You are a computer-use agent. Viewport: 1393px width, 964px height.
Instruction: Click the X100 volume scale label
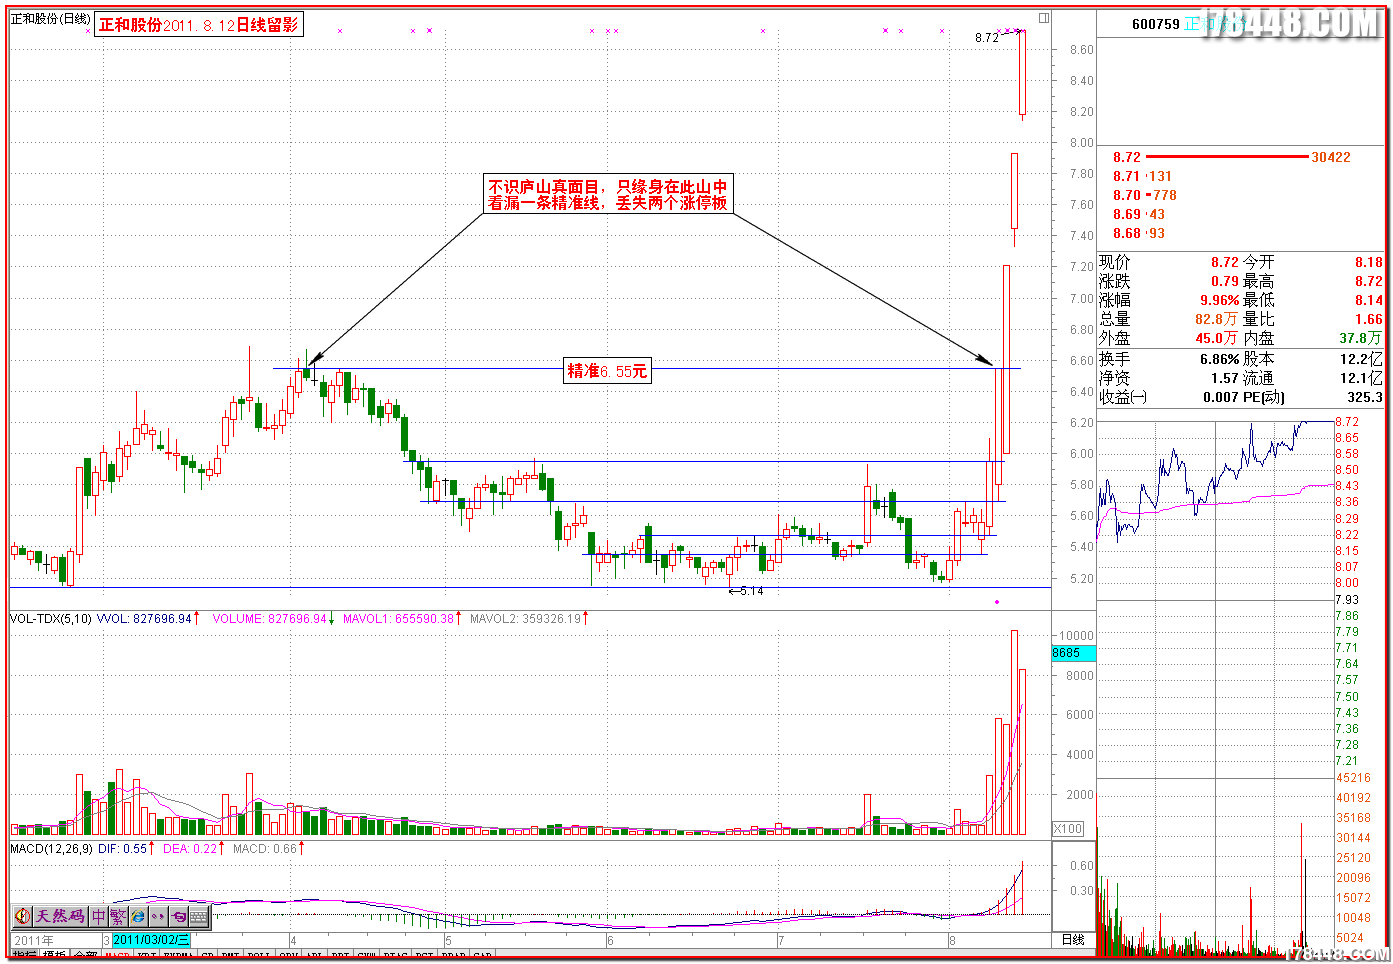tap(1068, 829)
